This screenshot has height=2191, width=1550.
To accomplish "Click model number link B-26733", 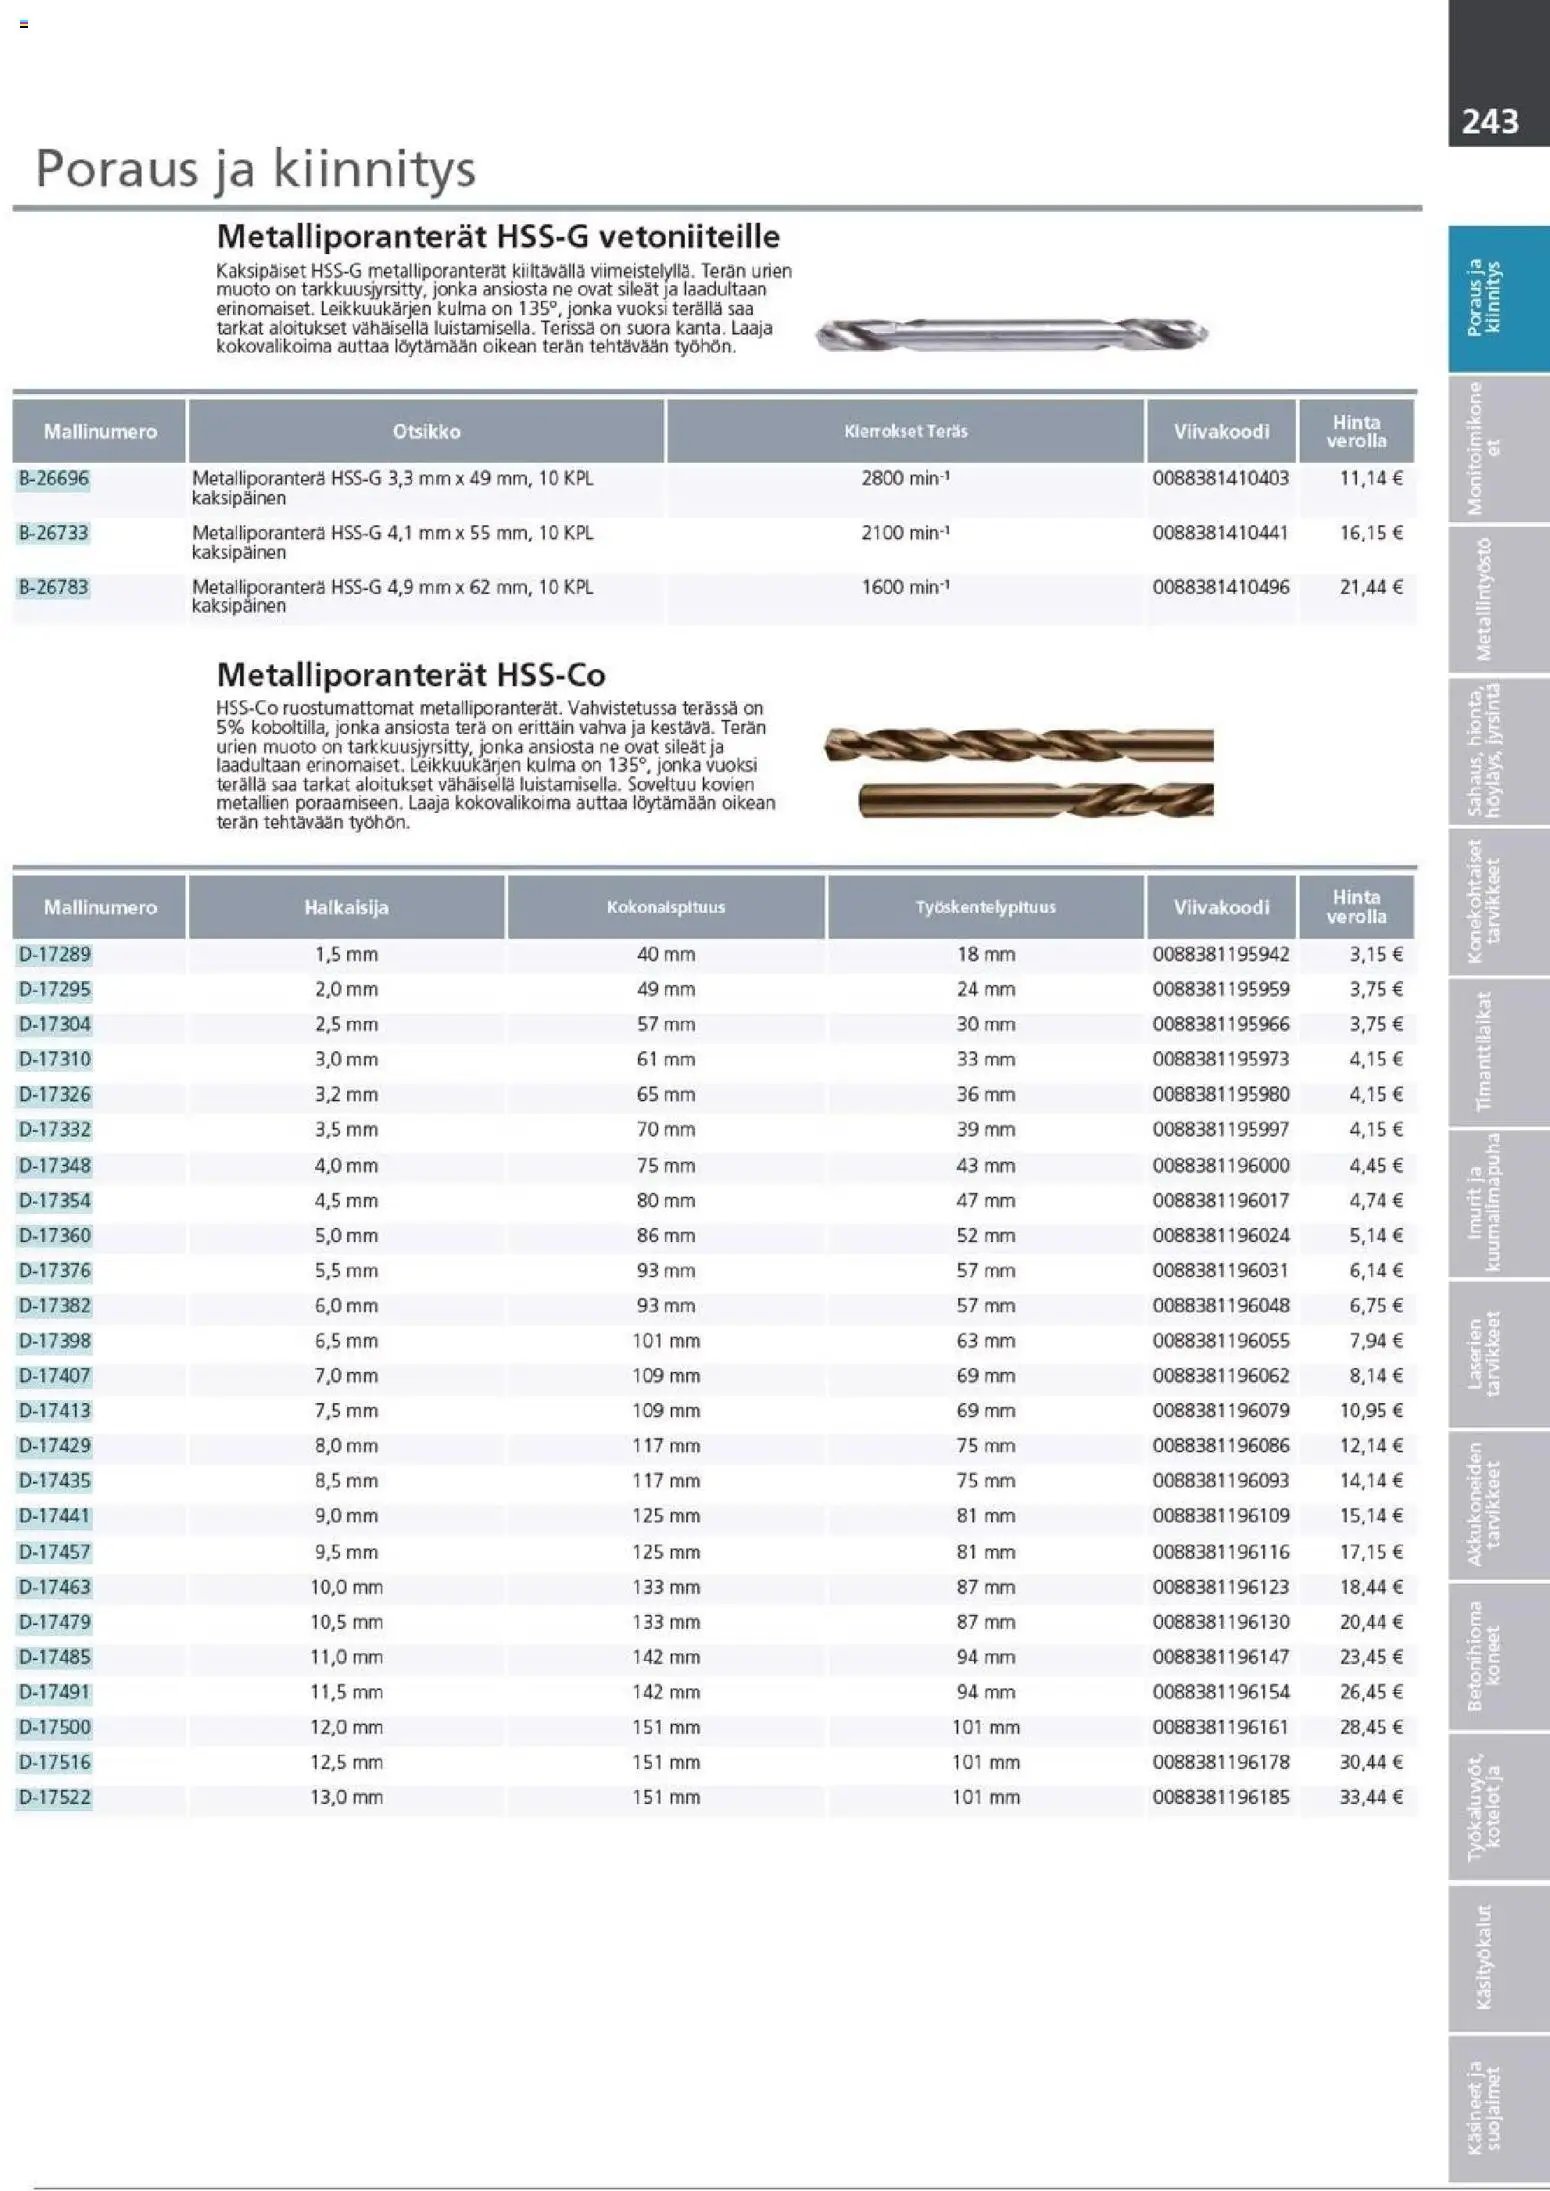I will coord(54,532).
